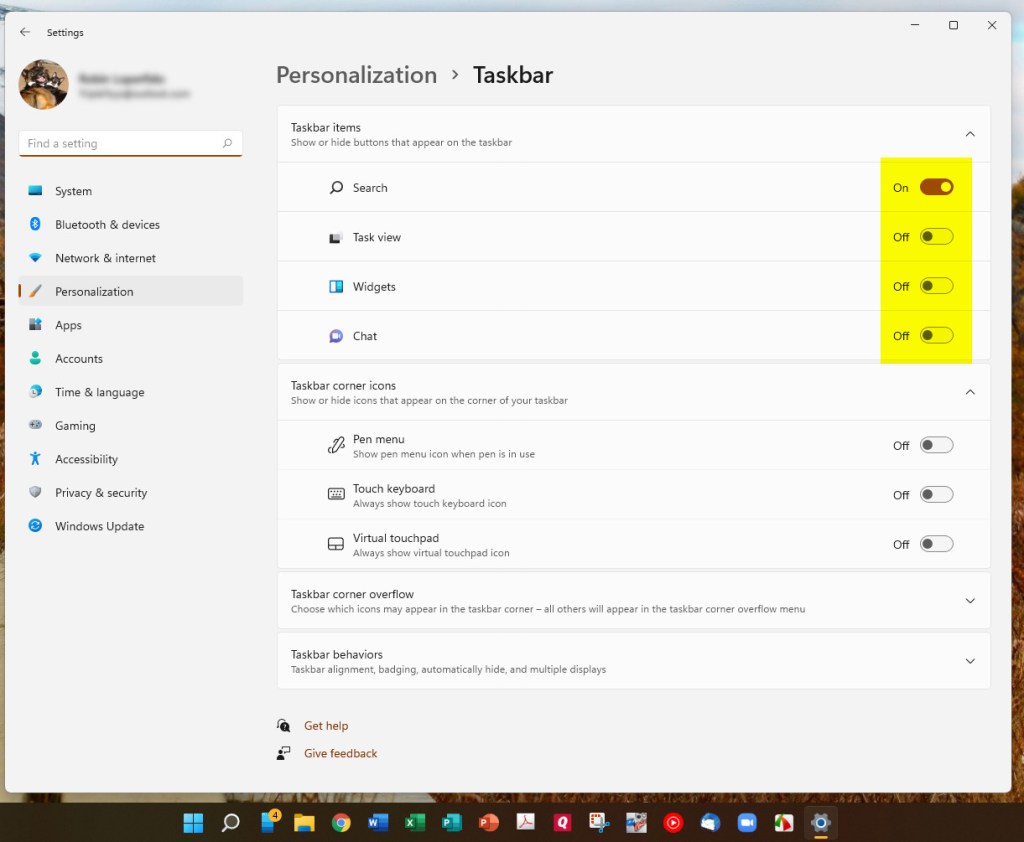
Task: Turn off the Search toggle
Action: [936, 187]
